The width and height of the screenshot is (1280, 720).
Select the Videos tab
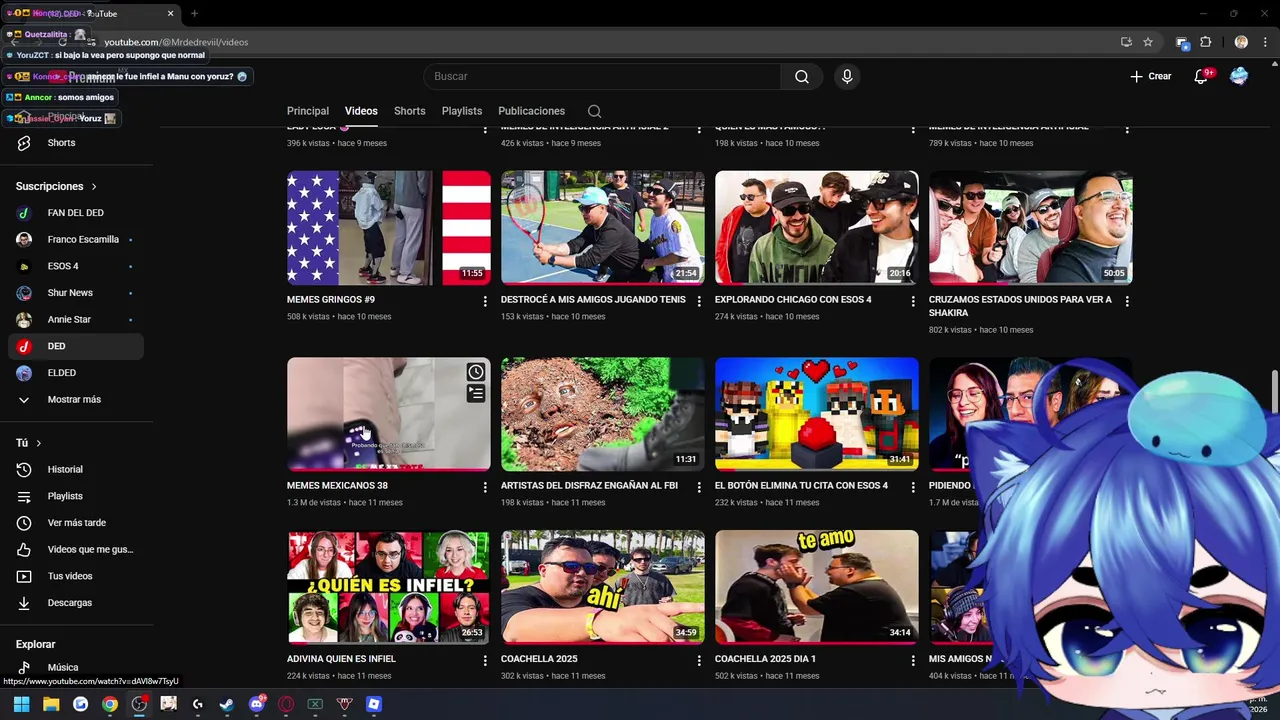tap(361, 111)
